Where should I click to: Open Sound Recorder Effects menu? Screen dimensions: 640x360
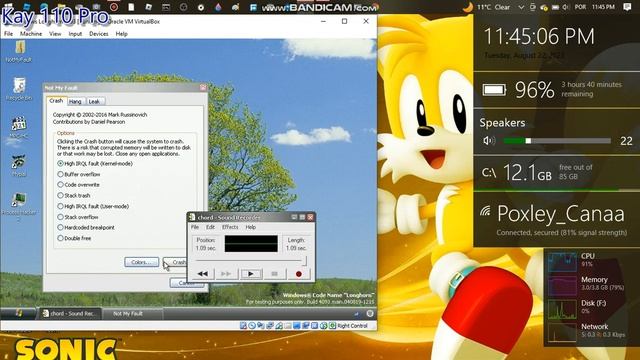[x=230, y=227]
